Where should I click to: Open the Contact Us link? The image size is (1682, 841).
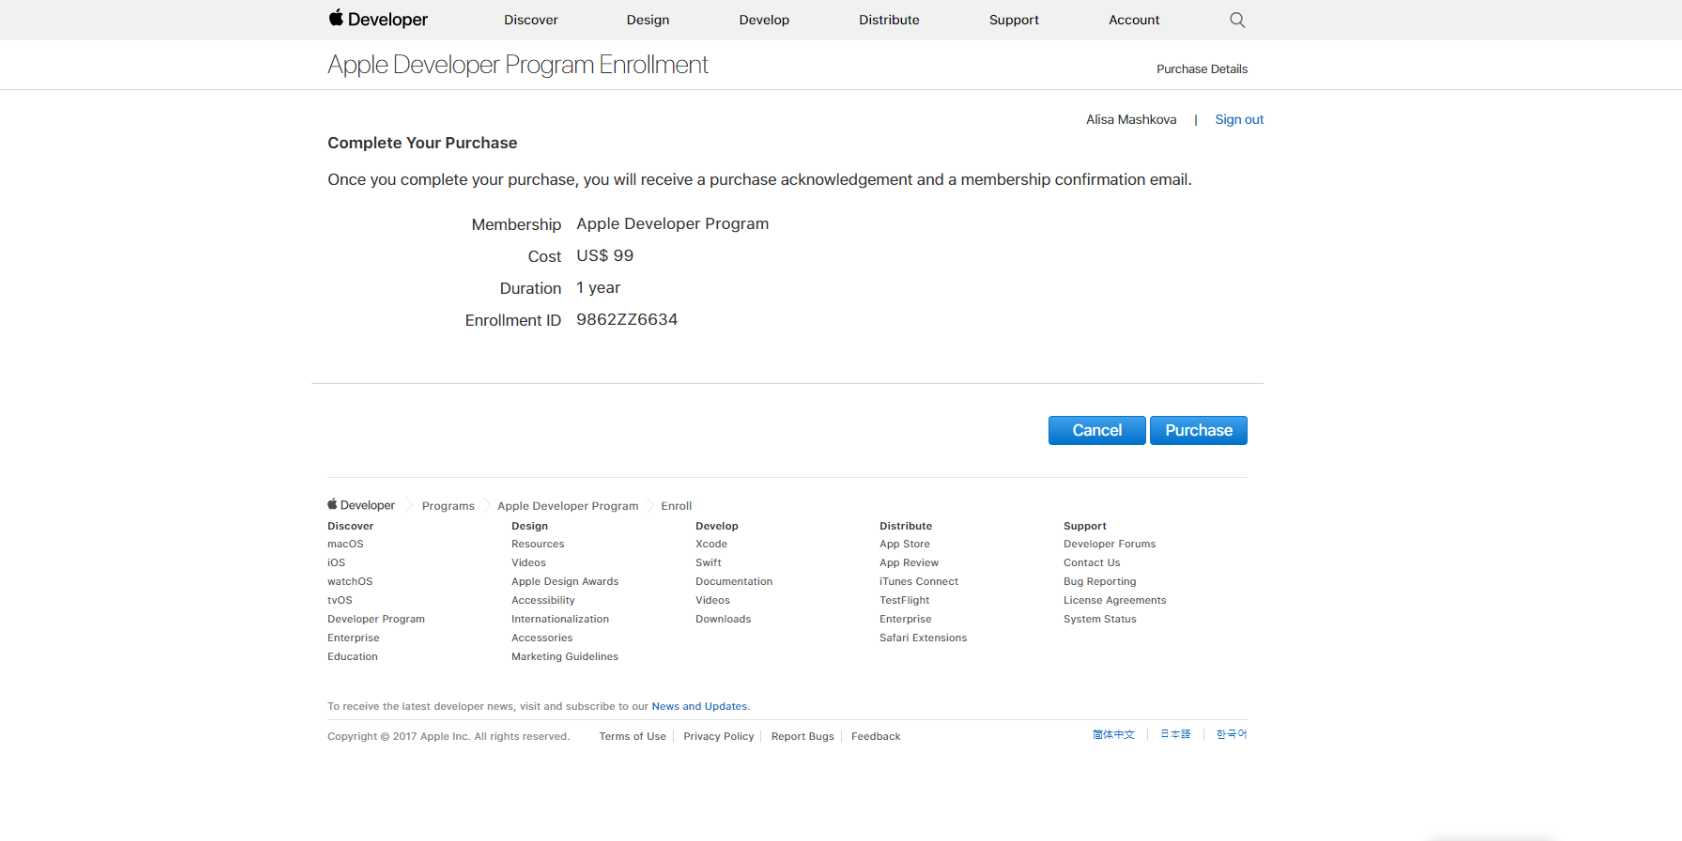(x=1092, y=563)
